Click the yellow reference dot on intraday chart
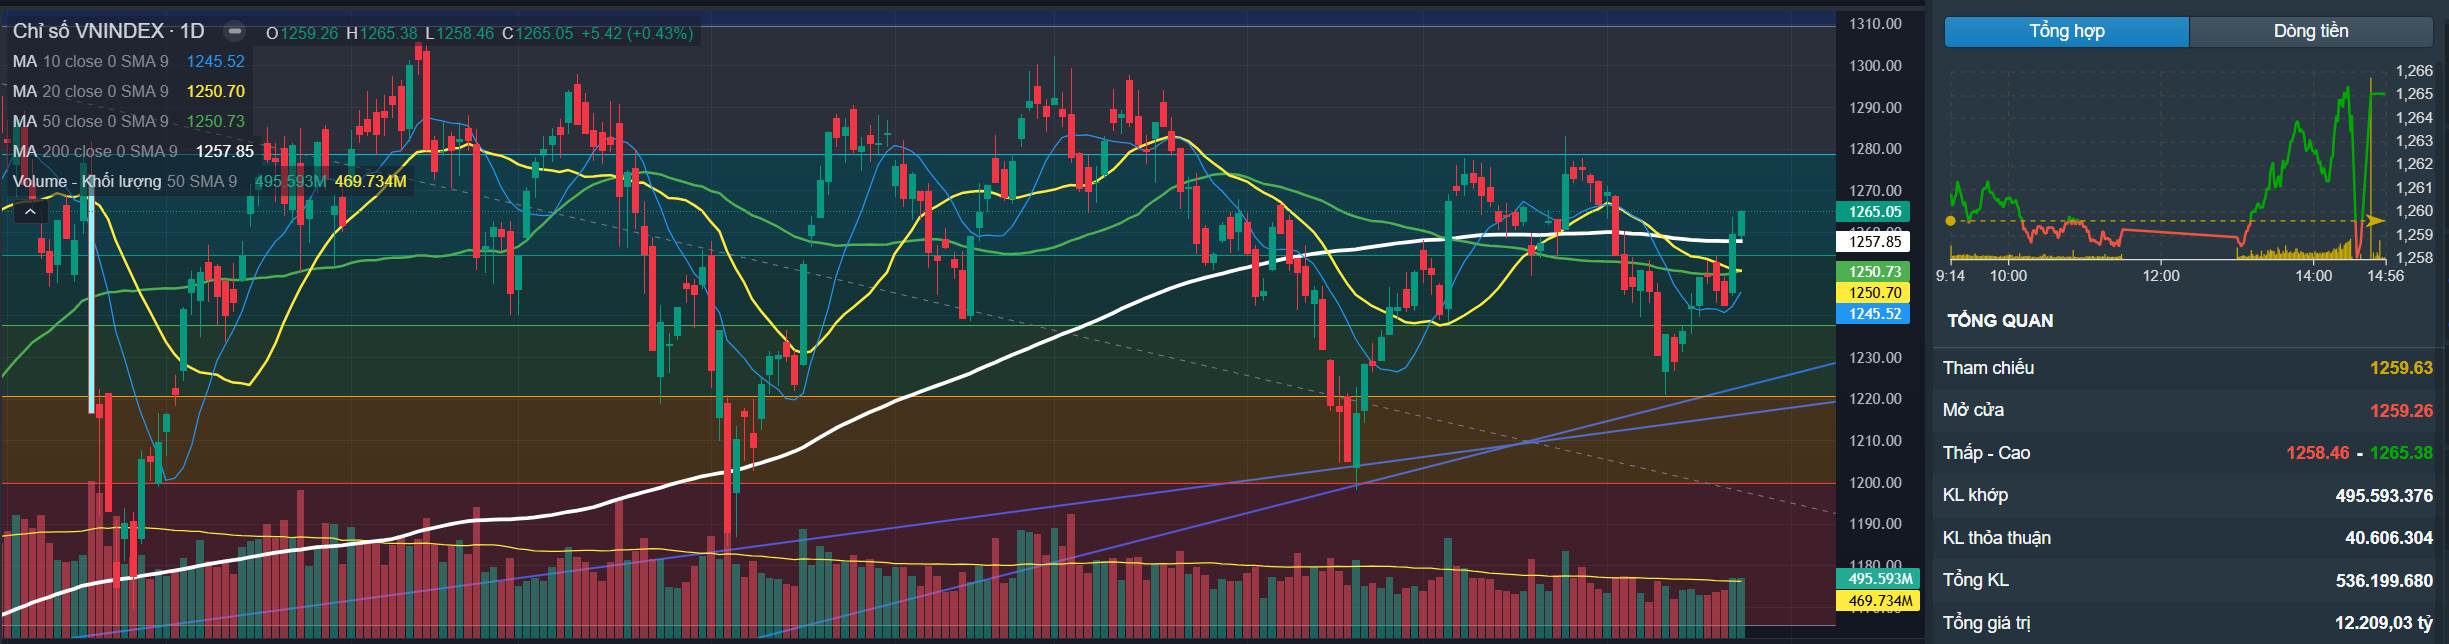The image size is (2449, 644). click(x=1950, y=221)
